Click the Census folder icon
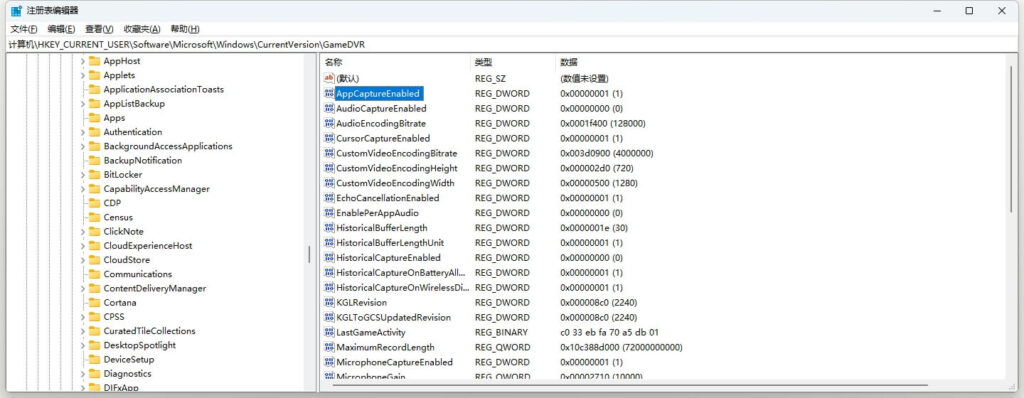 tap(94, 217)
